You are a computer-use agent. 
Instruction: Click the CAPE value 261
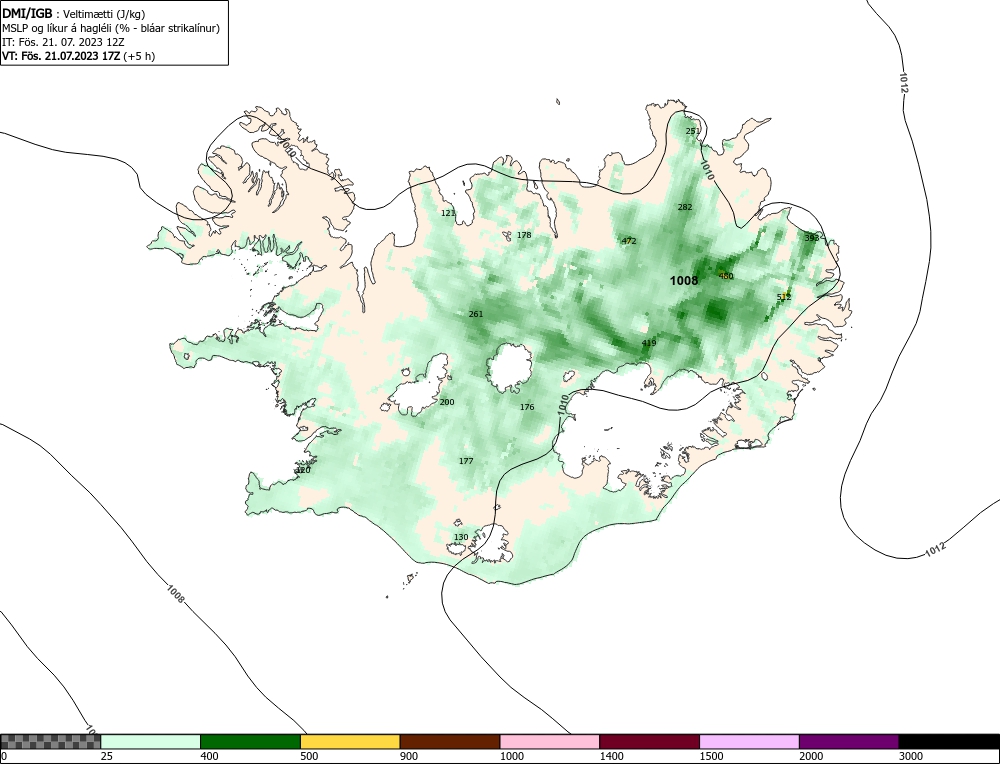476,314
